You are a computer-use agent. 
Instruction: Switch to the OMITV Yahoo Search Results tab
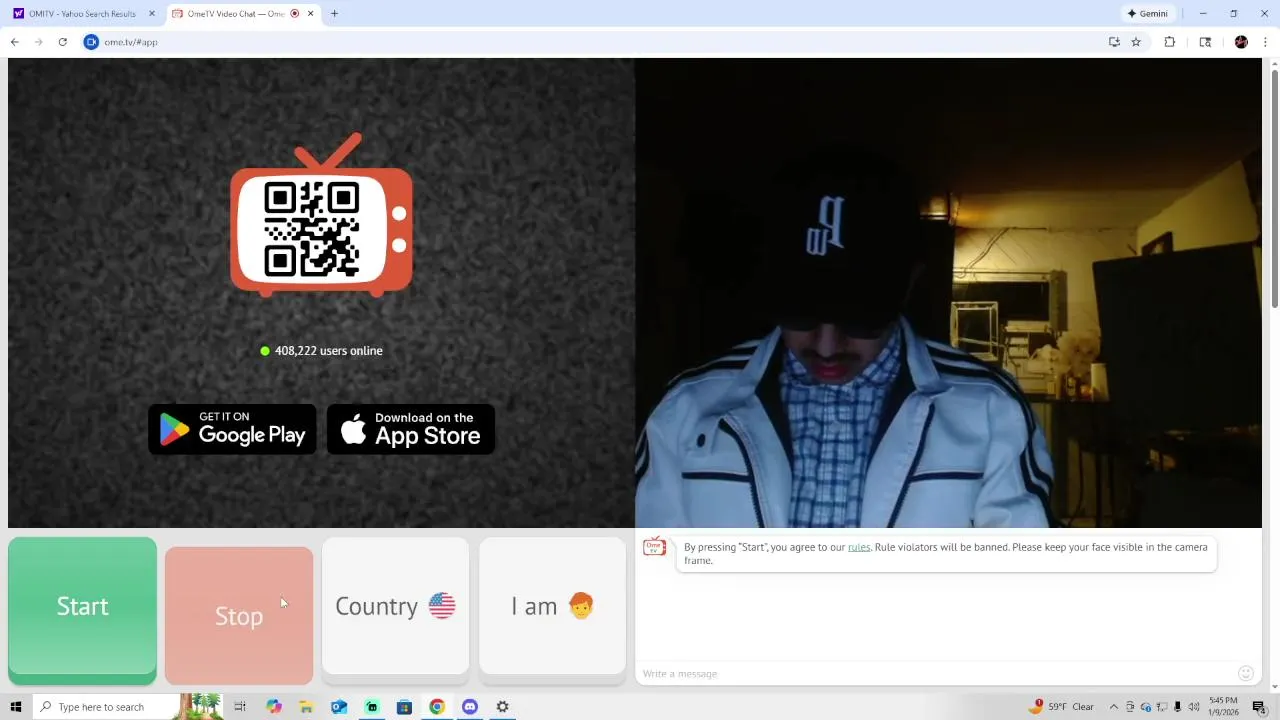tap(83, 14)
